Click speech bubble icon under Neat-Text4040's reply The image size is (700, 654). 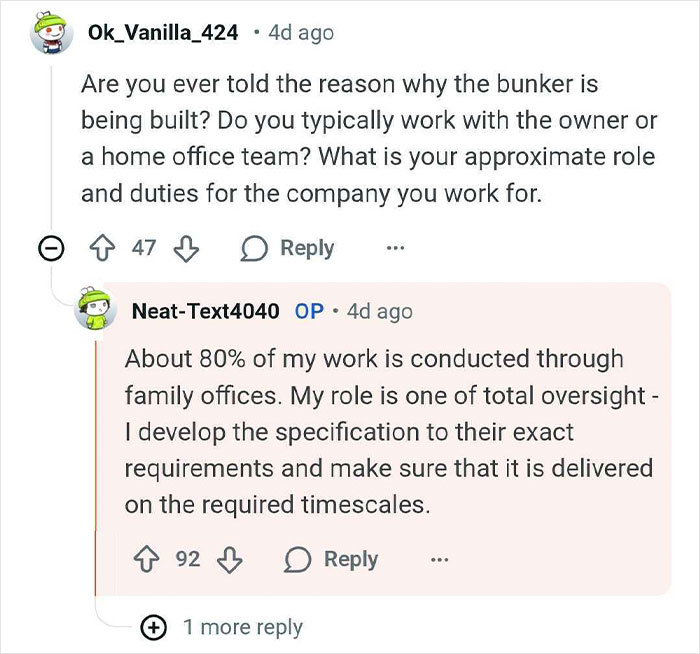pyautogui.click(x=298, y=559)
